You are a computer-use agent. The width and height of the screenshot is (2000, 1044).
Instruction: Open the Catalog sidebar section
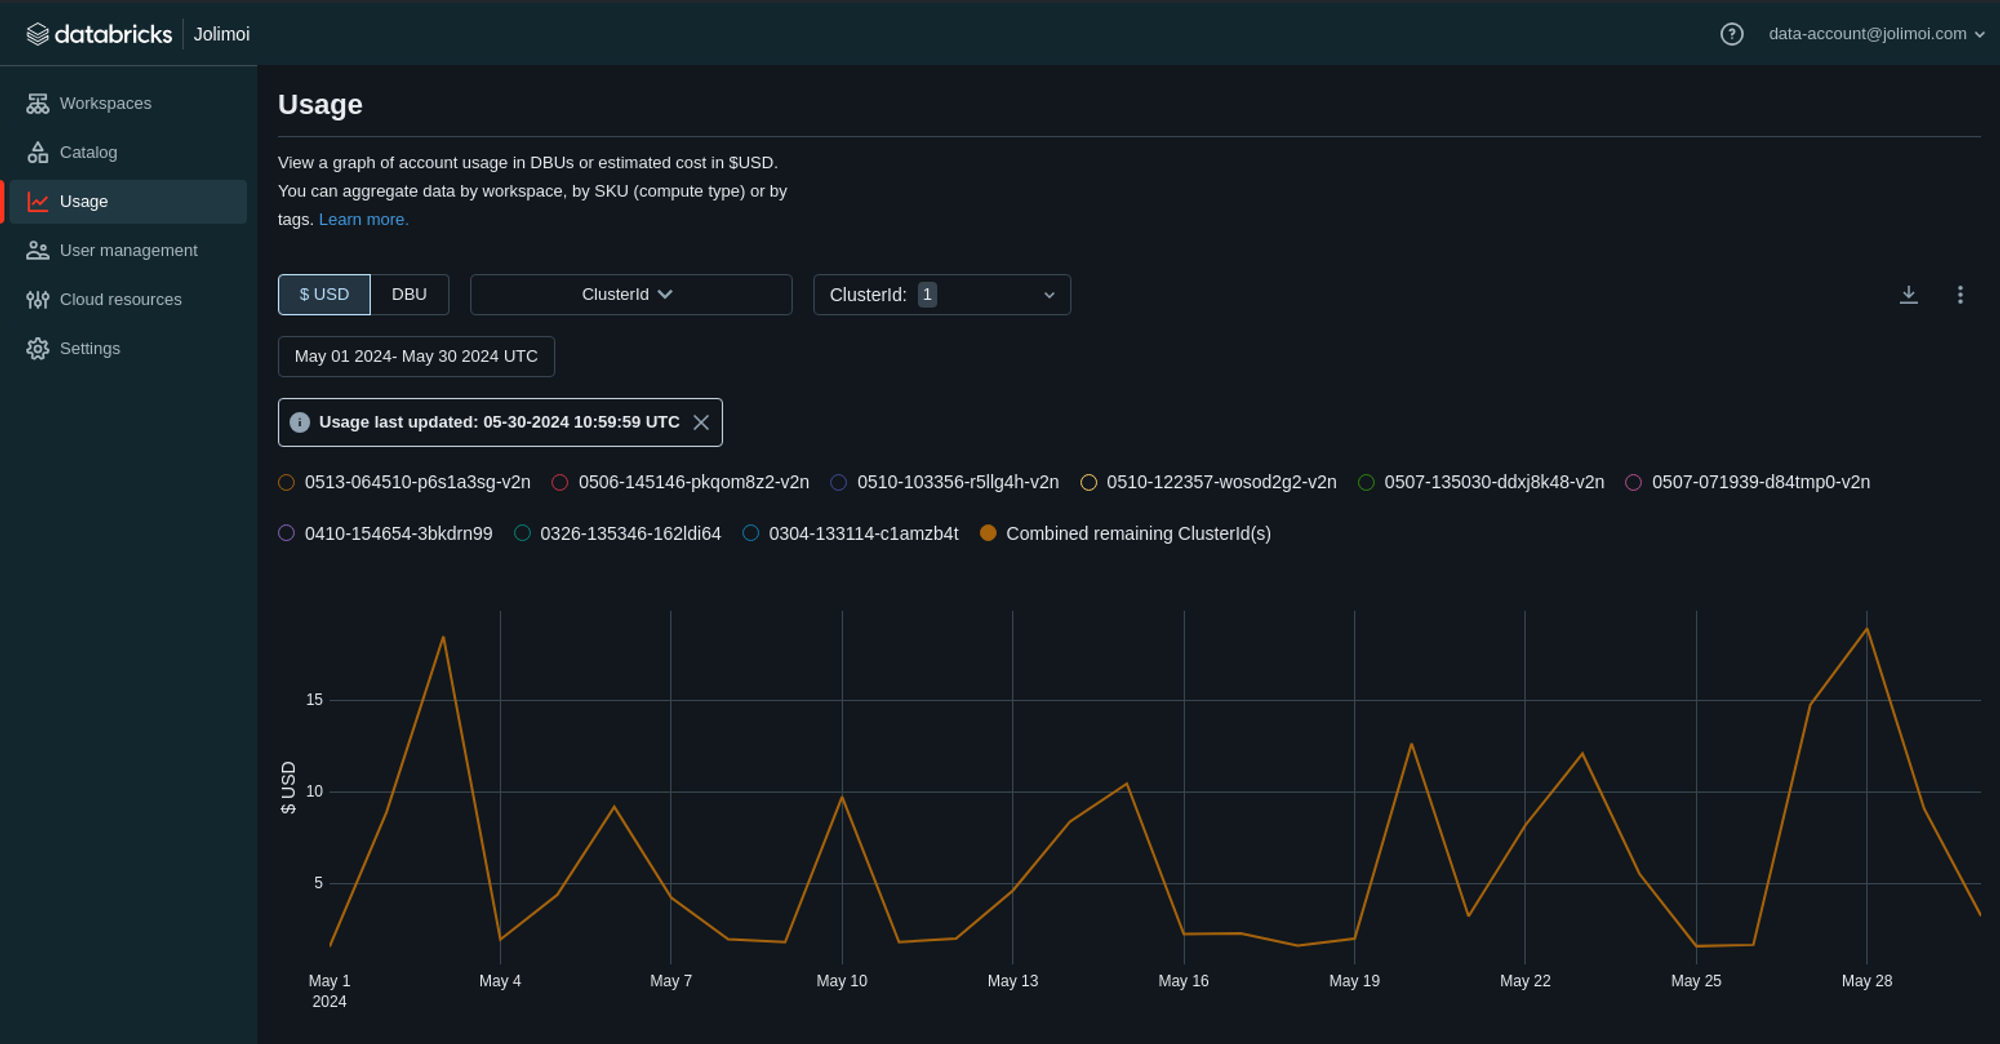coord(89,152)
